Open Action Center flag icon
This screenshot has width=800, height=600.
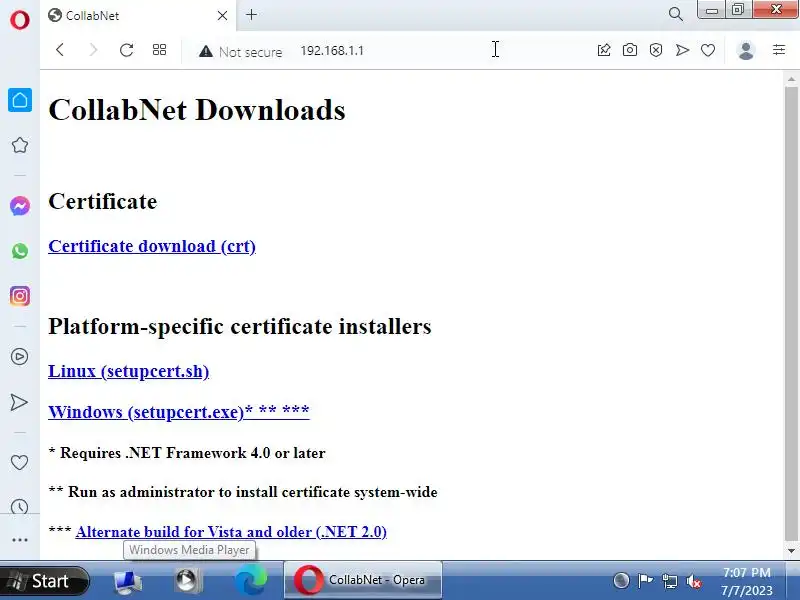[x=645, y=580]
